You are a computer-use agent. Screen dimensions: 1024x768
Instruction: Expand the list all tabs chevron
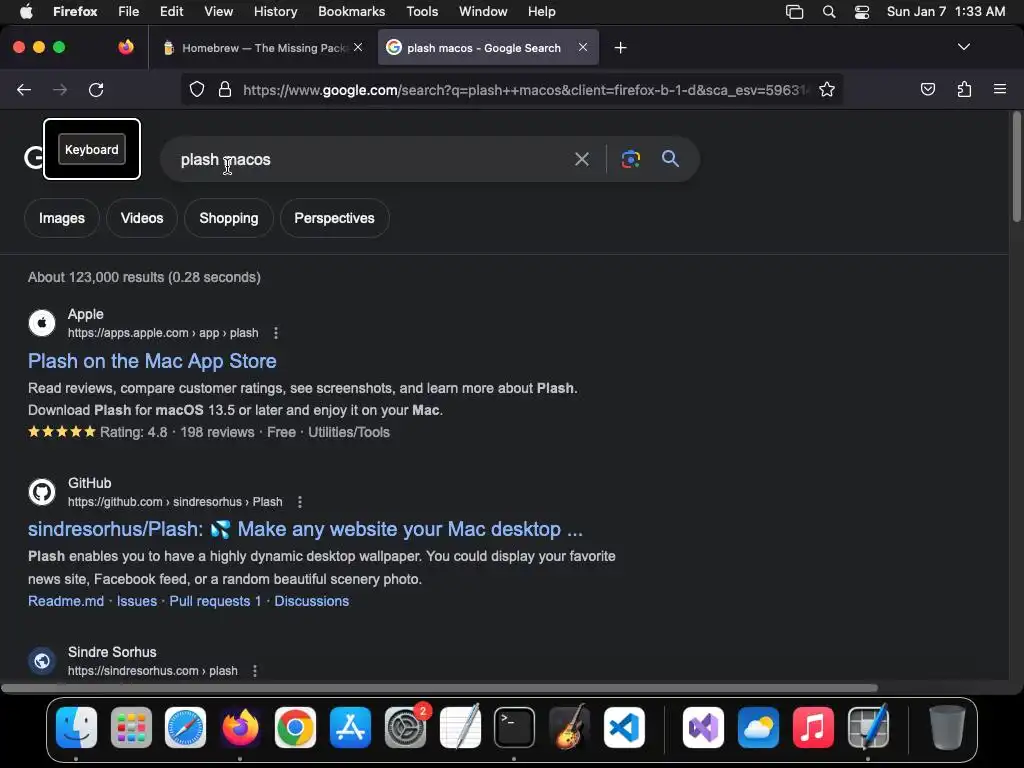pos(963,47)
